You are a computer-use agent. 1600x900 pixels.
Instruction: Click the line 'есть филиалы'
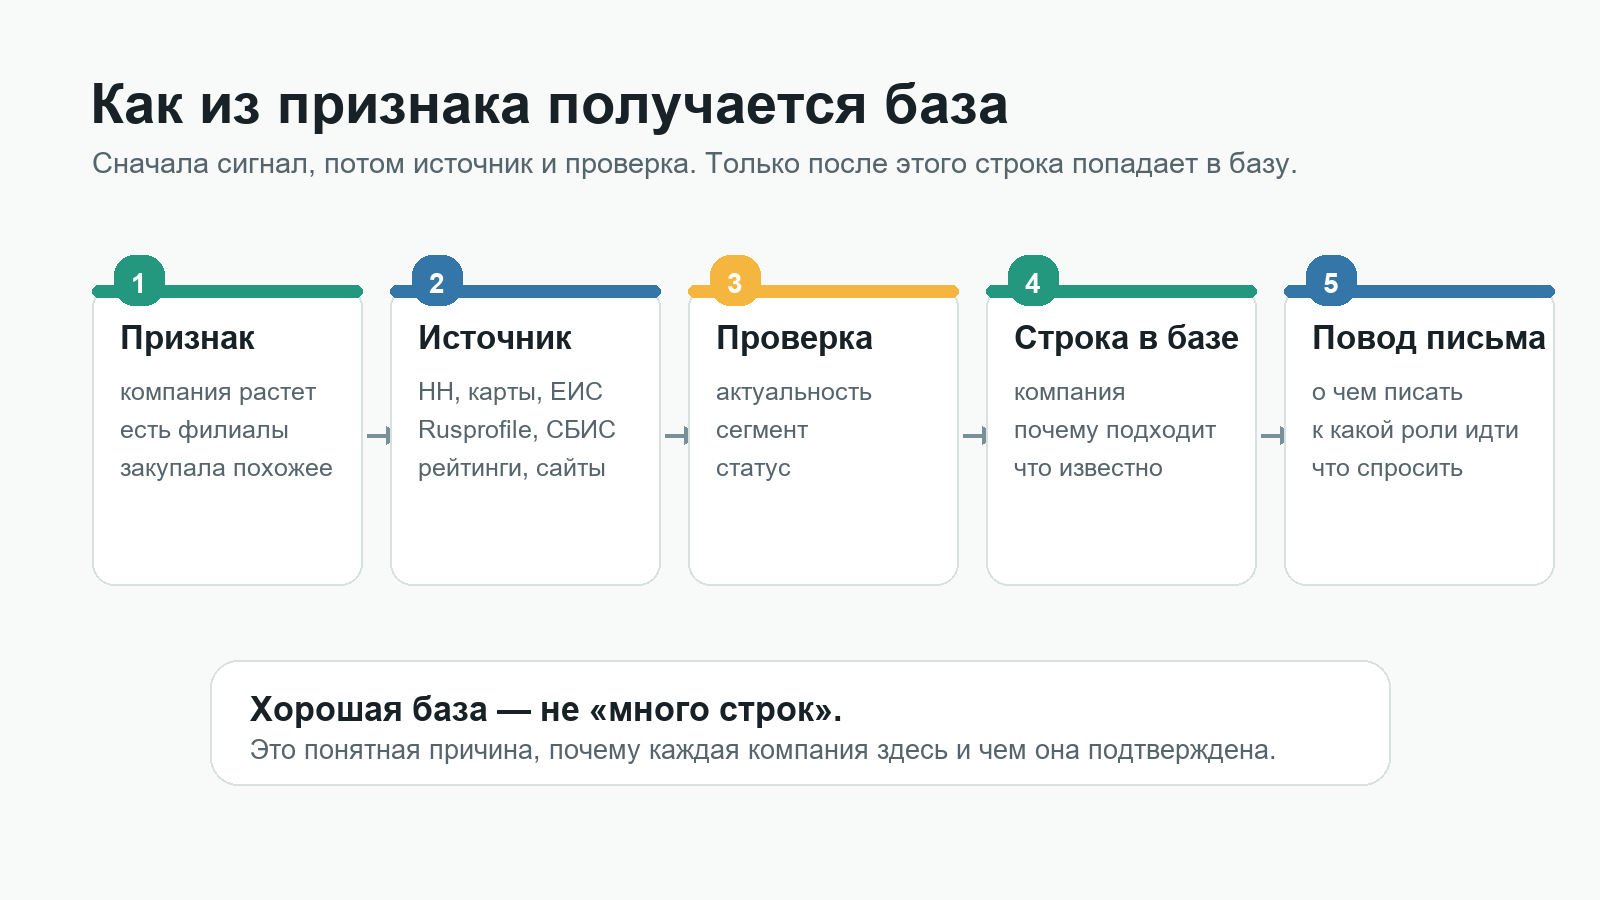pos(204,430)
